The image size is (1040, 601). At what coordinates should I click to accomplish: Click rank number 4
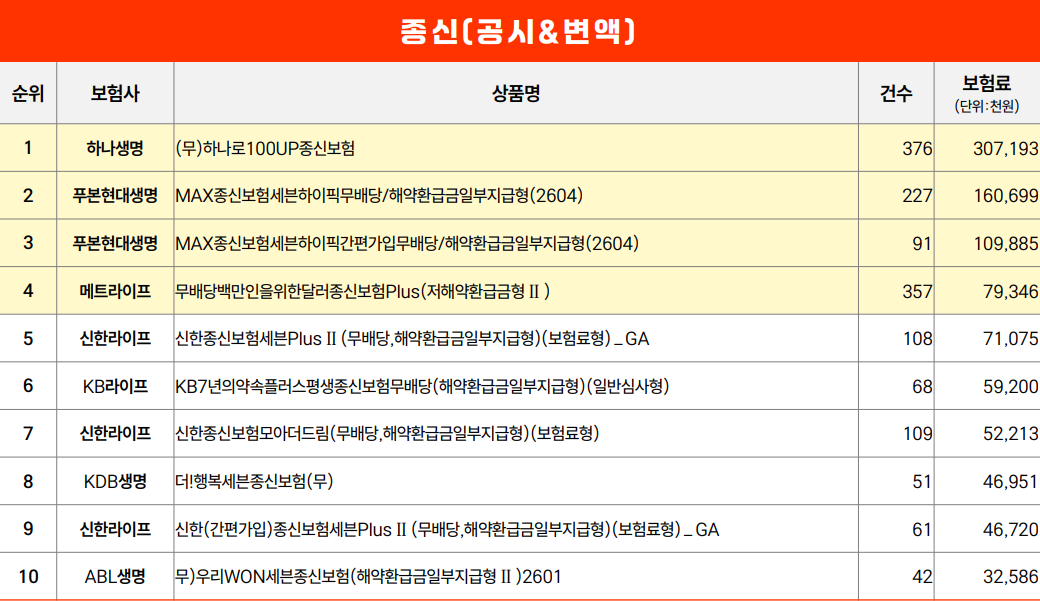[x=28, y=291]
